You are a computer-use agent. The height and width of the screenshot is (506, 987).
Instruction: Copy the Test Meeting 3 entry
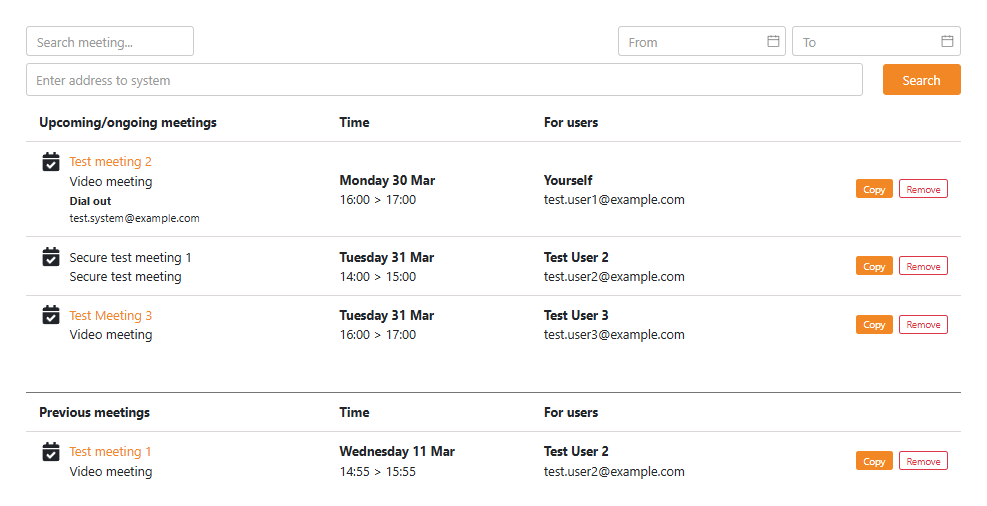pos(874,324)
